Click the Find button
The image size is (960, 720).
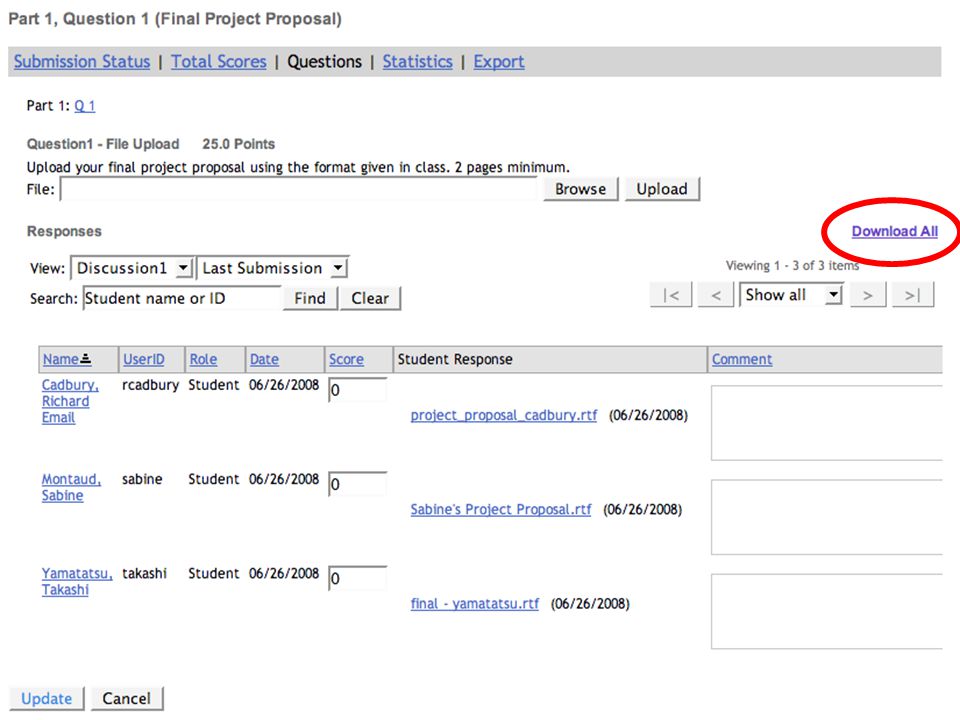(310, 298)
